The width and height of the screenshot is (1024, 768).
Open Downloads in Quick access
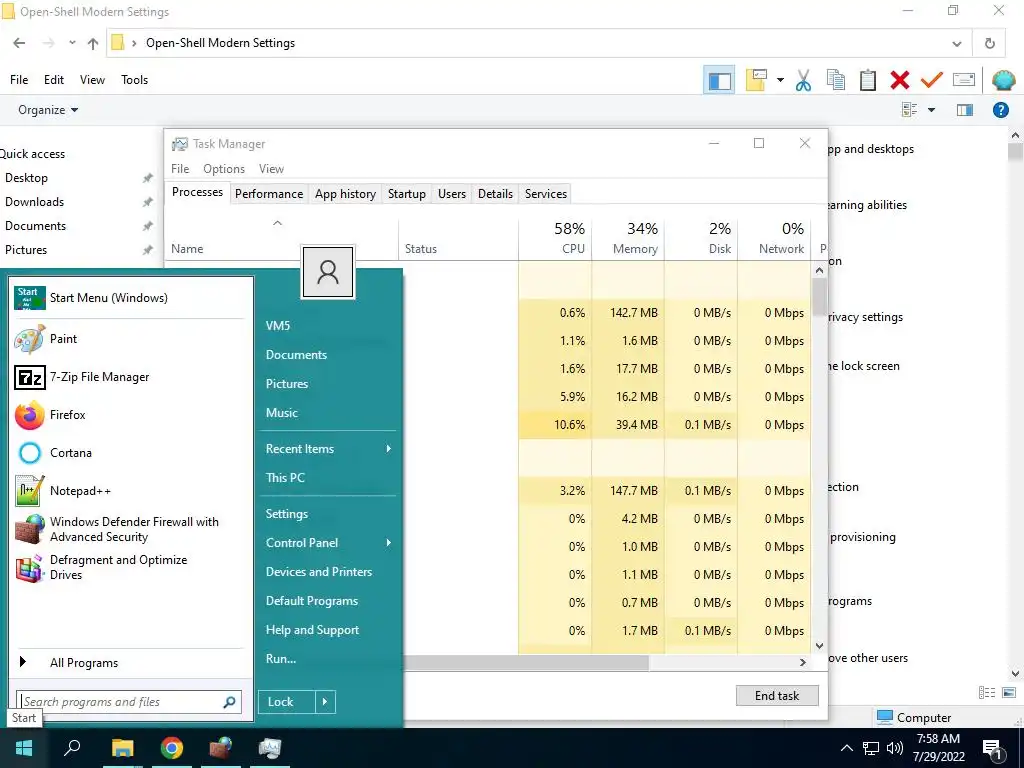pos(35,202)
